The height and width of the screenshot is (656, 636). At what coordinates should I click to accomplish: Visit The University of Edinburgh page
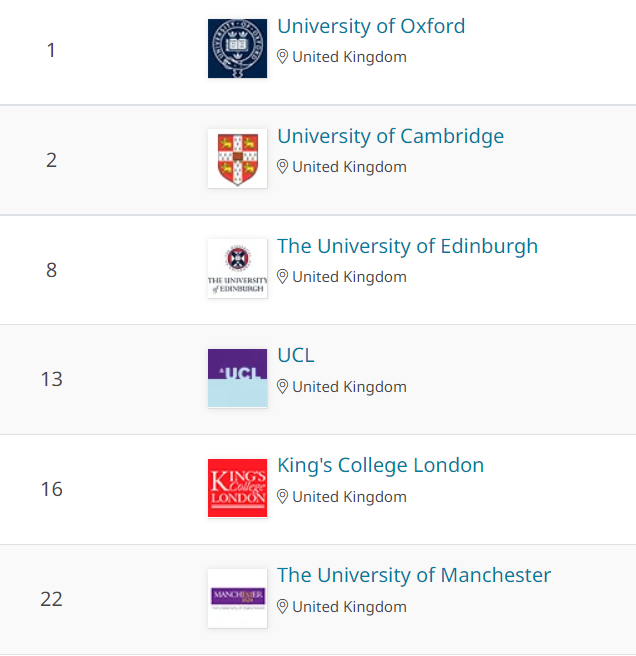click(408, 246)
